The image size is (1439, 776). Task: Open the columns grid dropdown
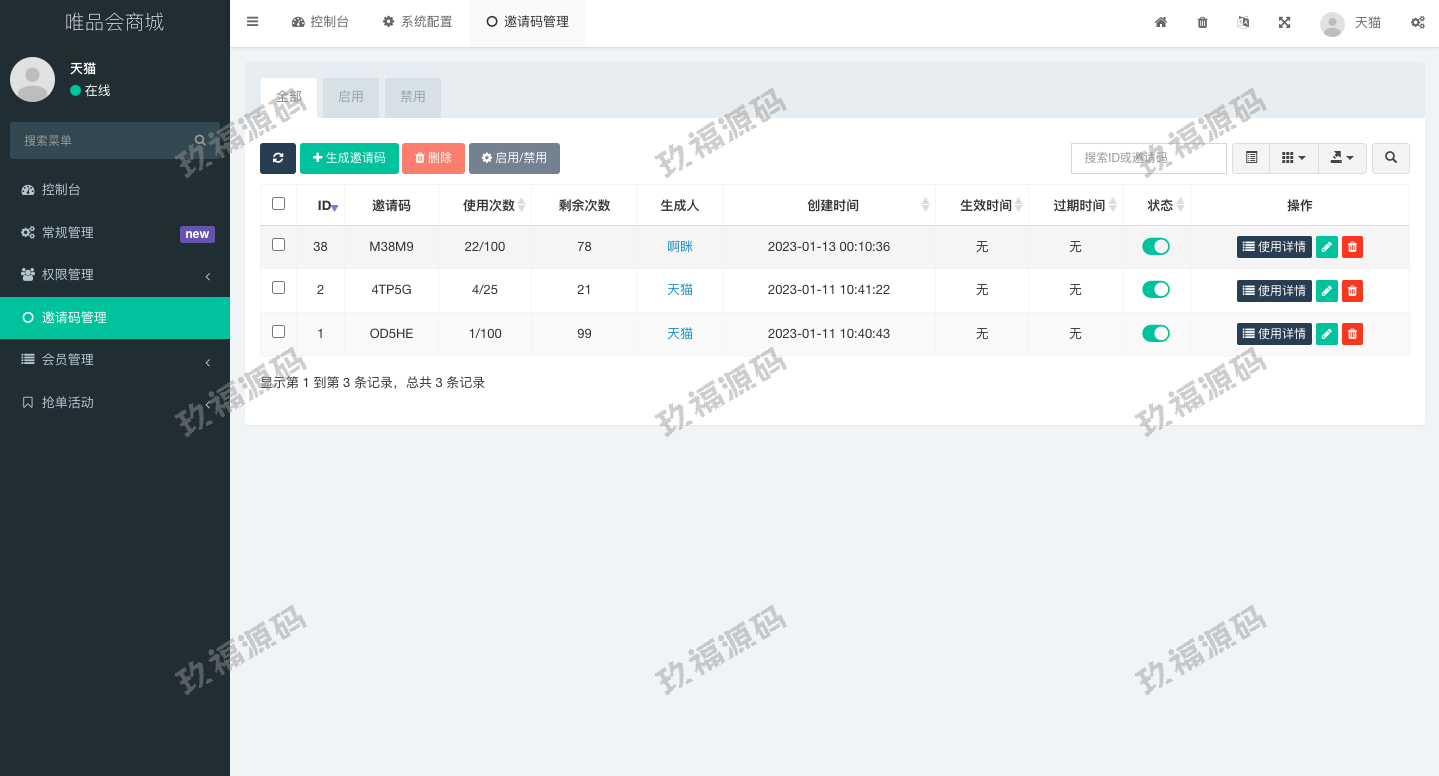1293,158
